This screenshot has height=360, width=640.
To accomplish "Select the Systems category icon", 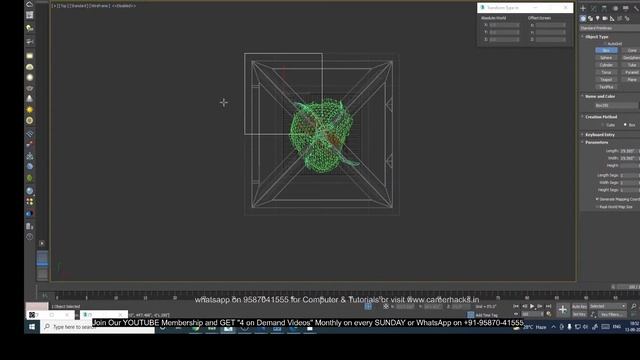I will 627,19.
